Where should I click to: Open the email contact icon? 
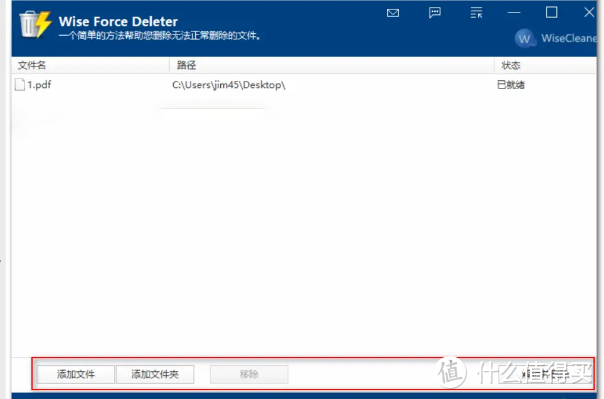pyautogui.click(x=393, y=13)
